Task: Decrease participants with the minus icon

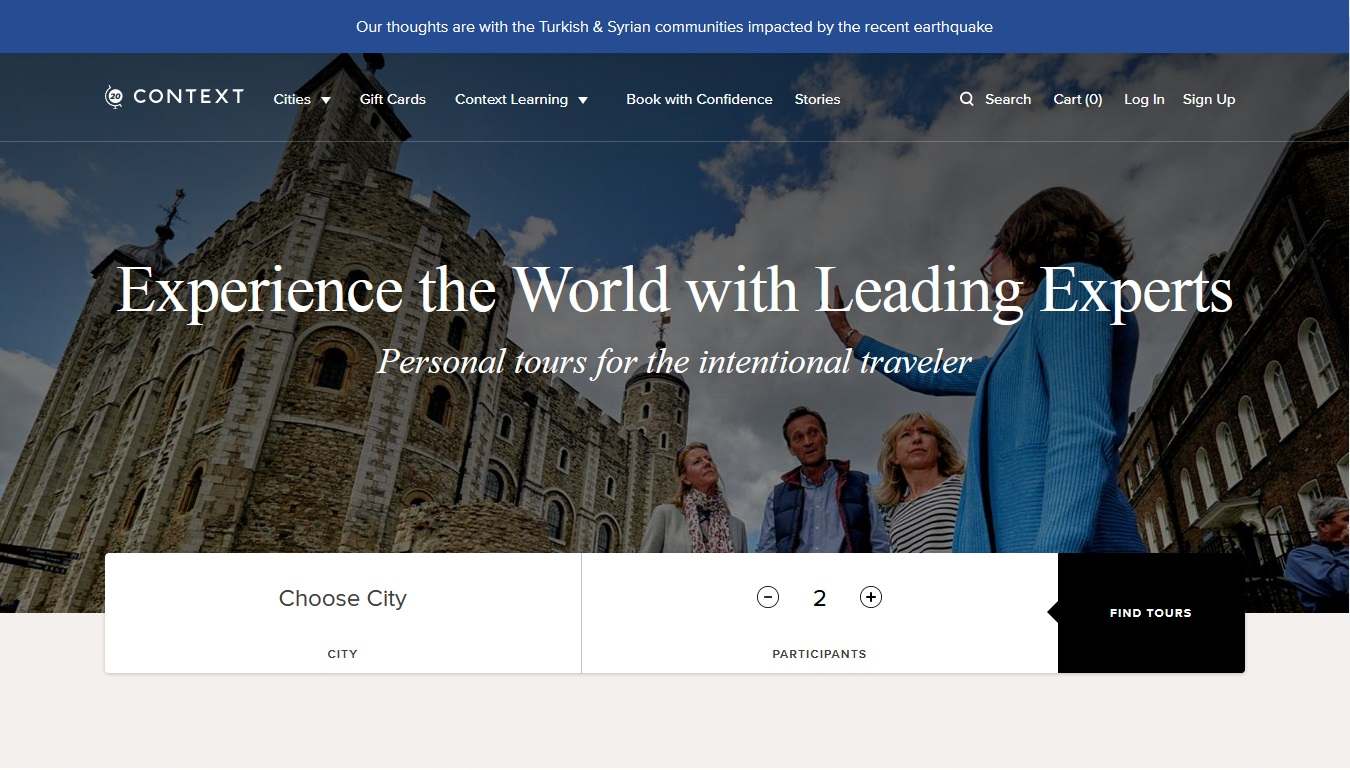Action: coord(768,597)
